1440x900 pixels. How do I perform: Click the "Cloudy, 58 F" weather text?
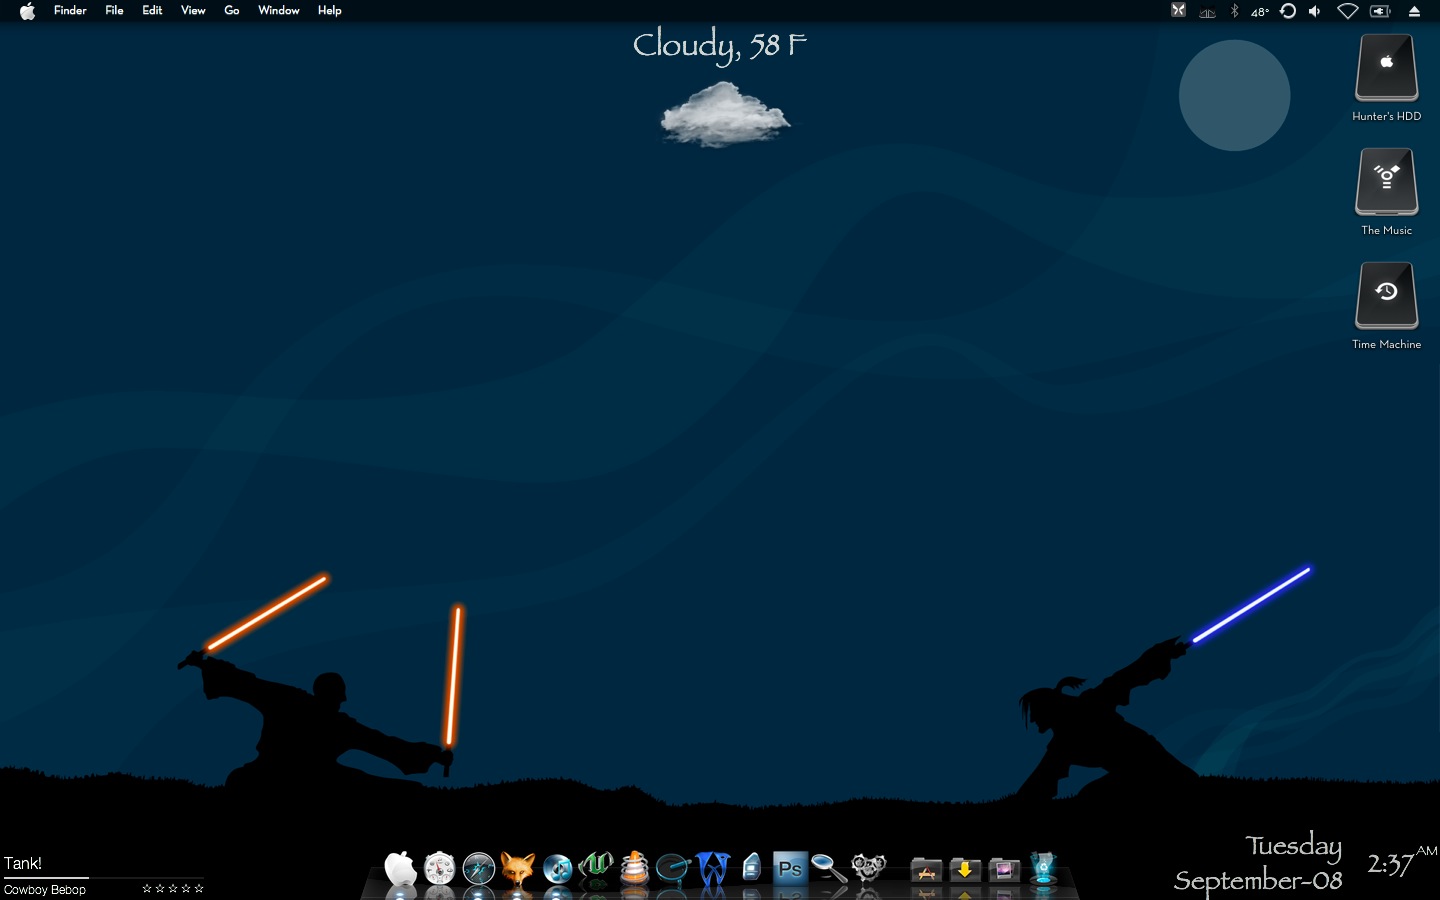(x=720, y=45)
